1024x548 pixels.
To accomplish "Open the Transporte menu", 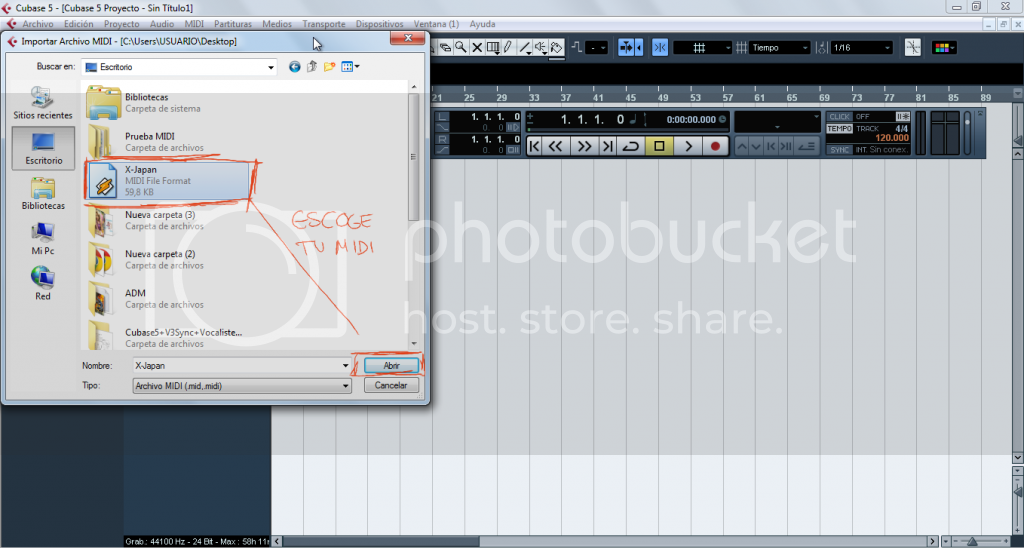I will point(324,24).
